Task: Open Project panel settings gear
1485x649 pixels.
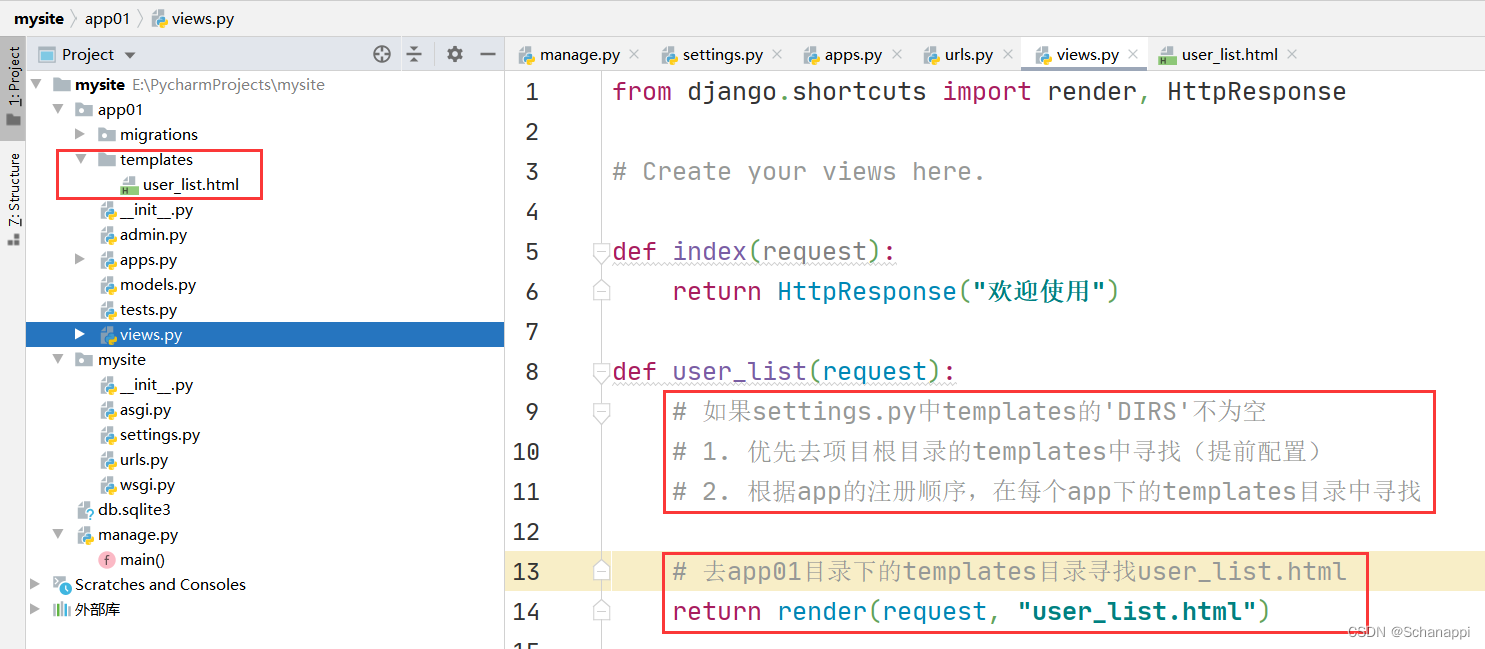Action: pos(455,55)
